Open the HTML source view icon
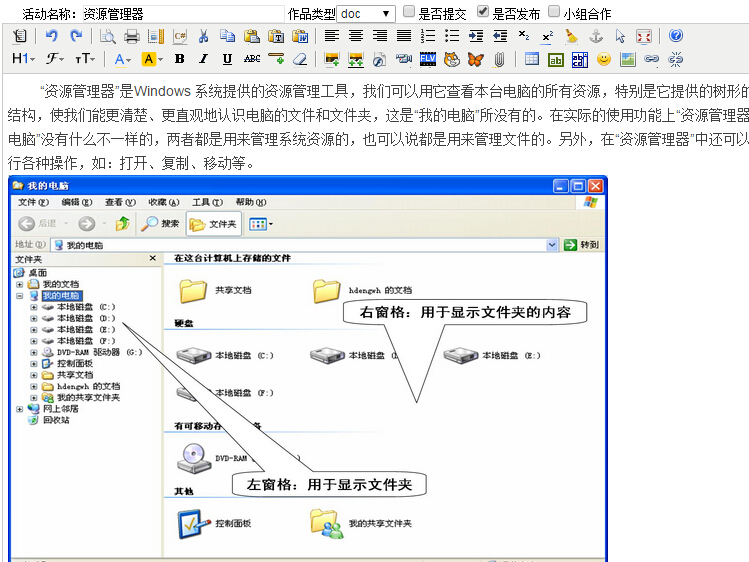Screen dimensions: 749x562 click(20, 36)
